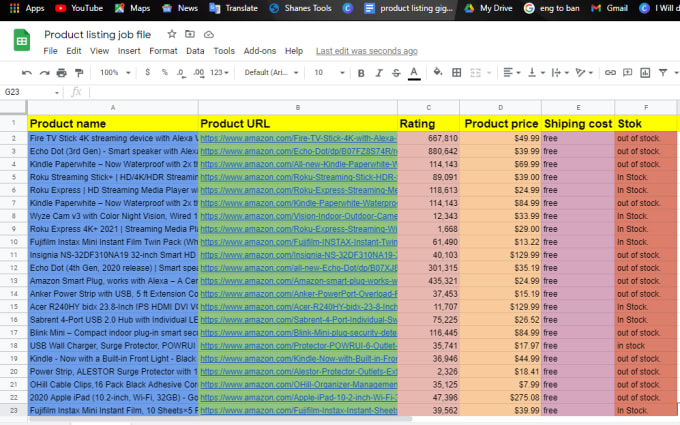Viewport: 680px width, 425px height.
Task: Click the formula bar input
Action: (384, 92)
